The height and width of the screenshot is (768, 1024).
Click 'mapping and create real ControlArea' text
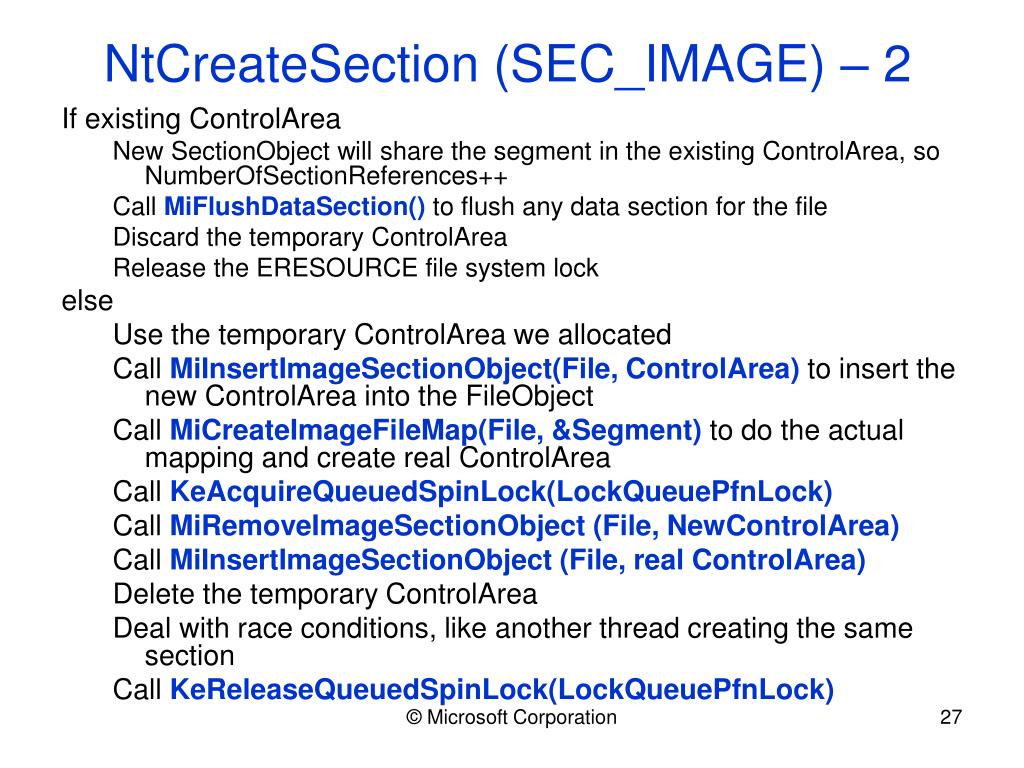tap(377, 458)
